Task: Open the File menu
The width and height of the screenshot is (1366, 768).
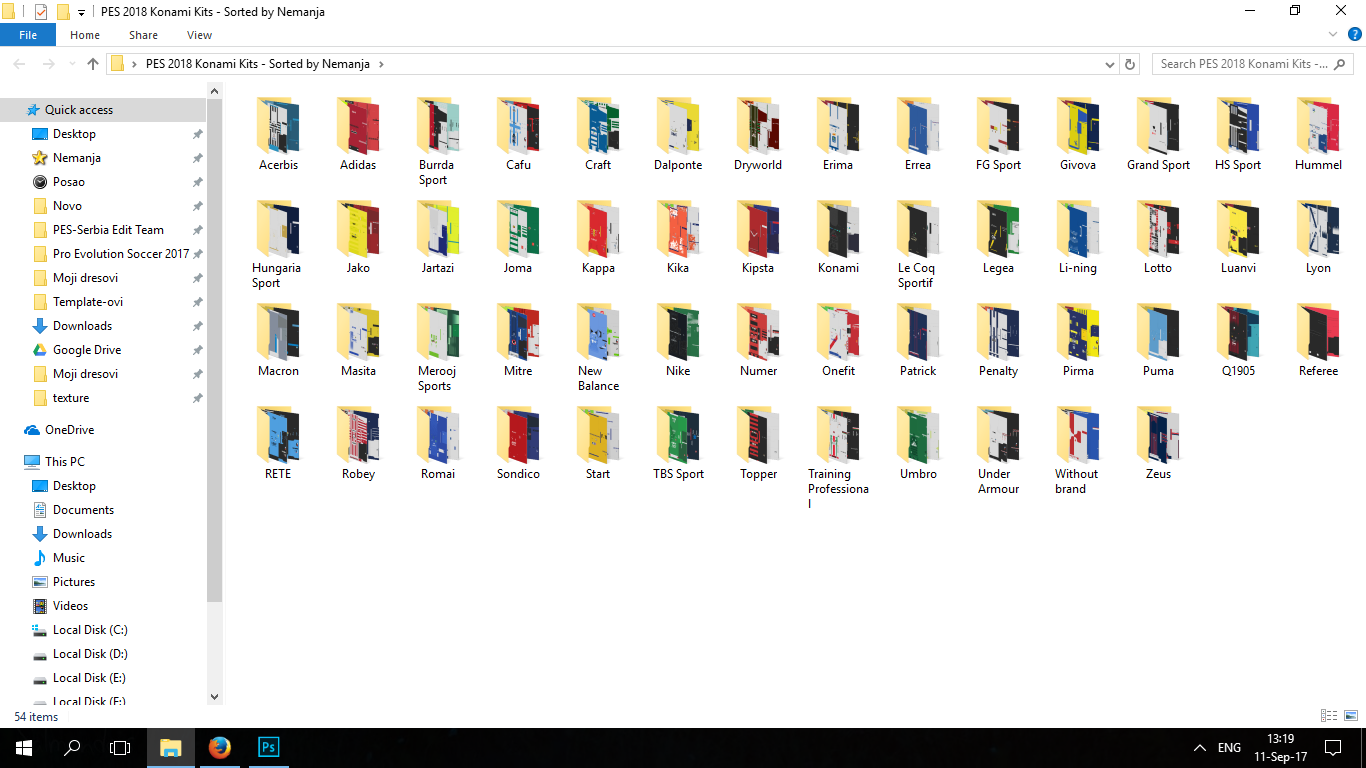Action: click(28, 35)
